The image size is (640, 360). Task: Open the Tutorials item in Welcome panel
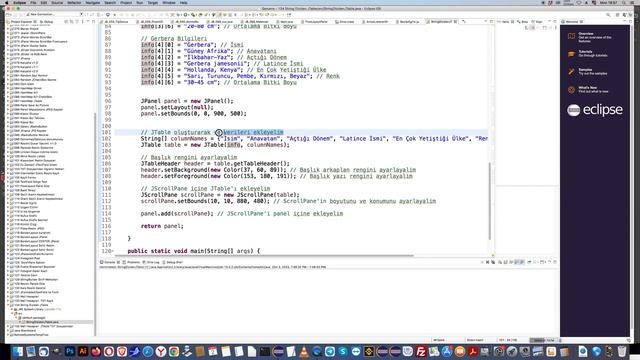[x=588, y=53]
